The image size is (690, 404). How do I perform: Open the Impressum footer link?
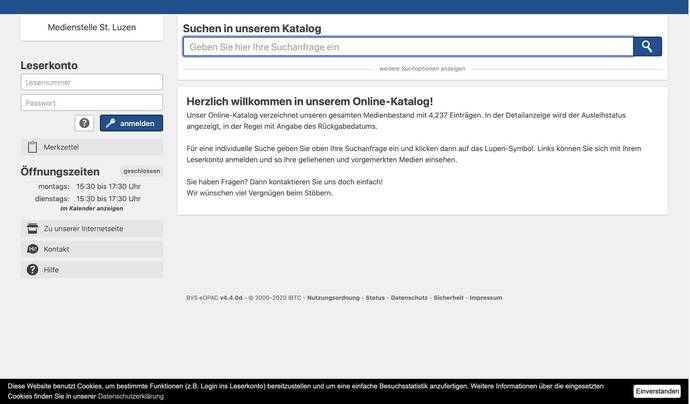click(x=485, y=298)
